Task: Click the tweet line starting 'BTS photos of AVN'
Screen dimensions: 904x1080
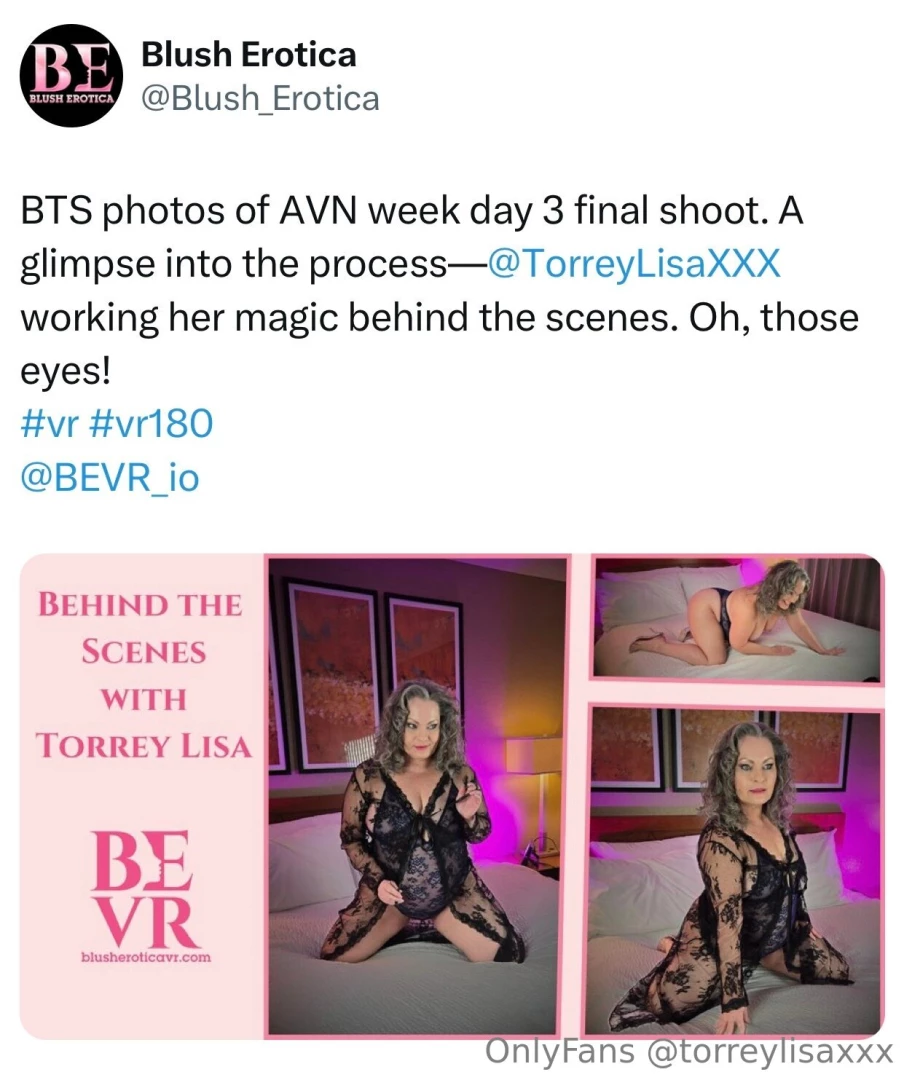Action: point(412,210)
